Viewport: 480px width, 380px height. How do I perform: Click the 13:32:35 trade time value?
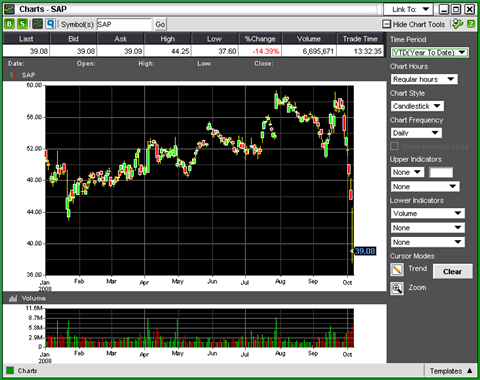click(x=368, y=51)
